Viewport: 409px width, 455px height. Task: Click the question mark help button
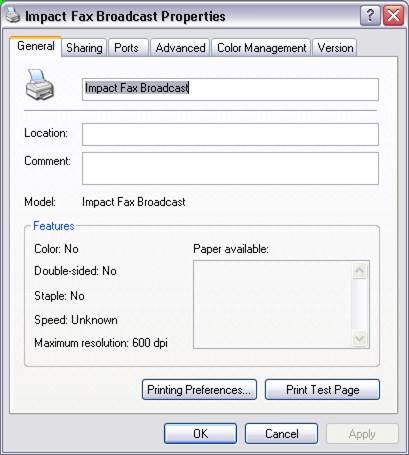[370, 16]
